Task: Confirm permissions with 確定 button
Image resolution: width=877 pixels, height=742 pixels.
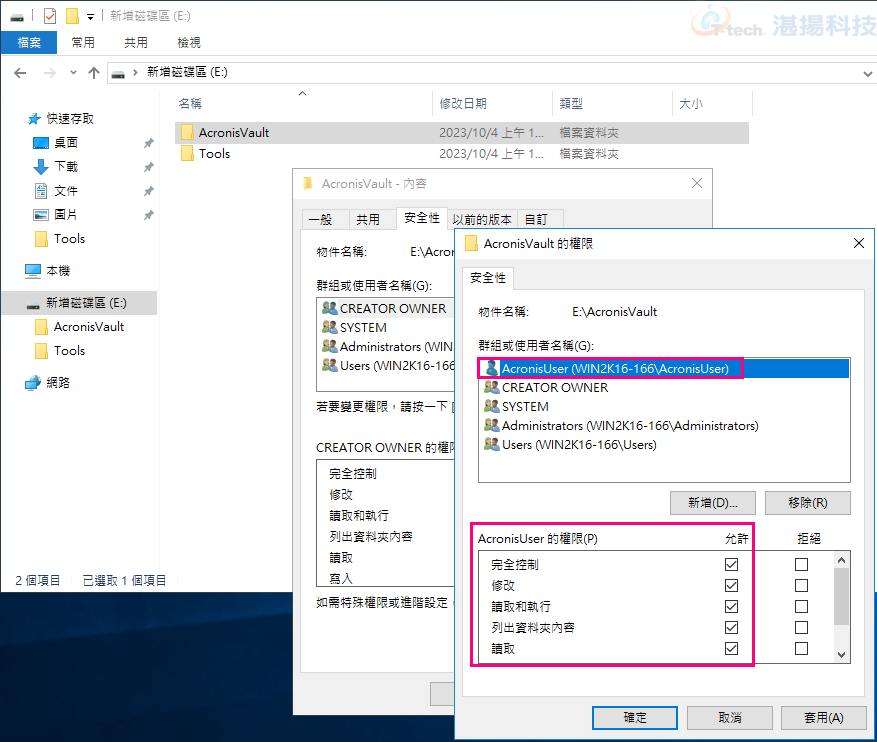Action: [x=635, y=717]
